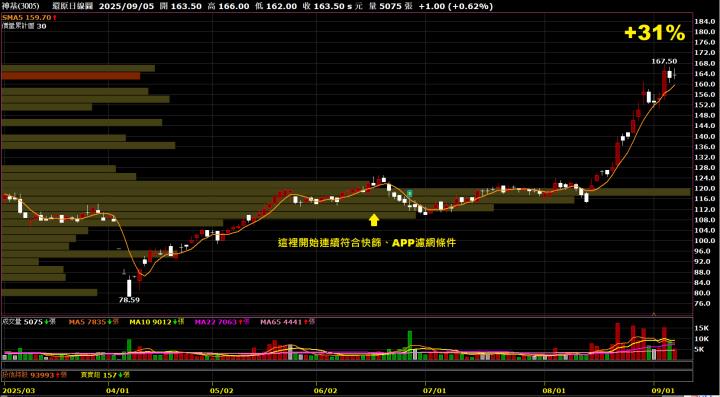Screen dimensions: 720x397
Task: Click the white candle at the 78.59 low
Action: pos(129,287)
